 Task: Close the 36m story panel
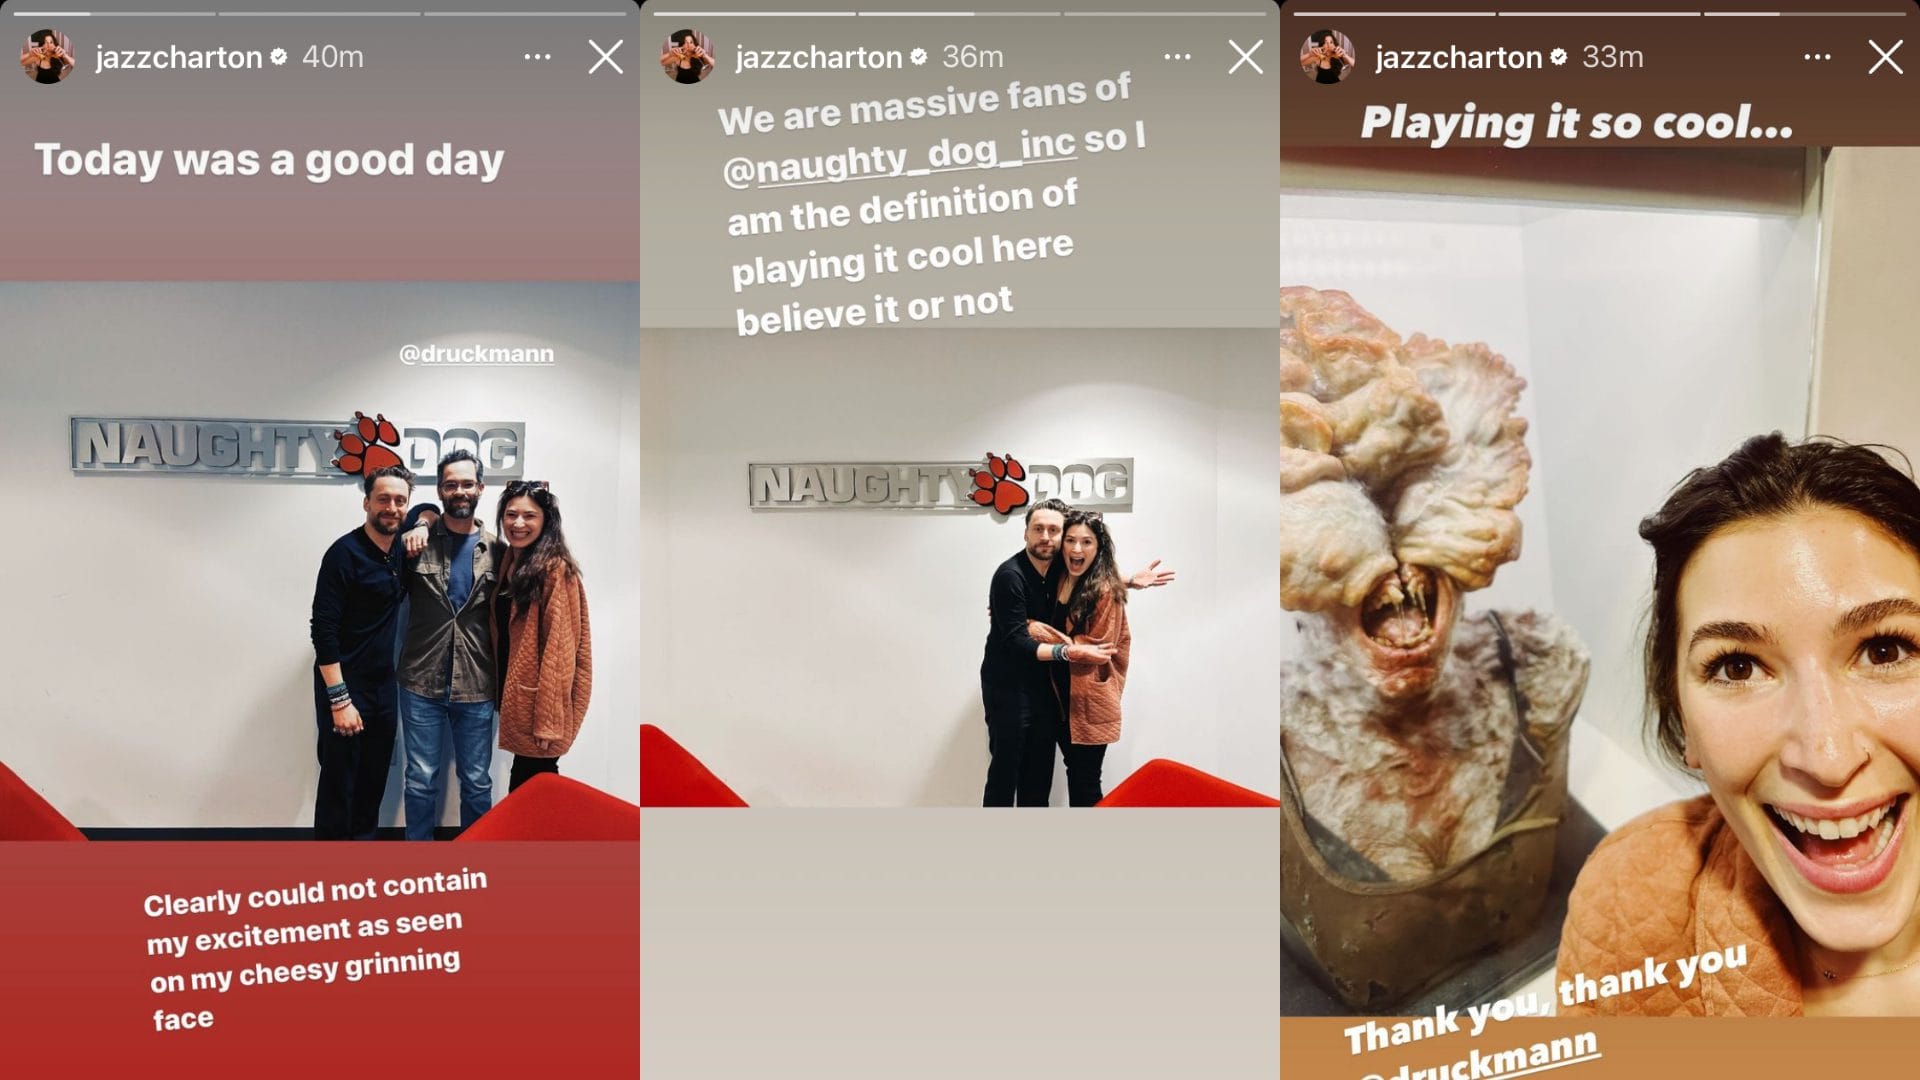pyautogui.click(x=1245, y=57)
